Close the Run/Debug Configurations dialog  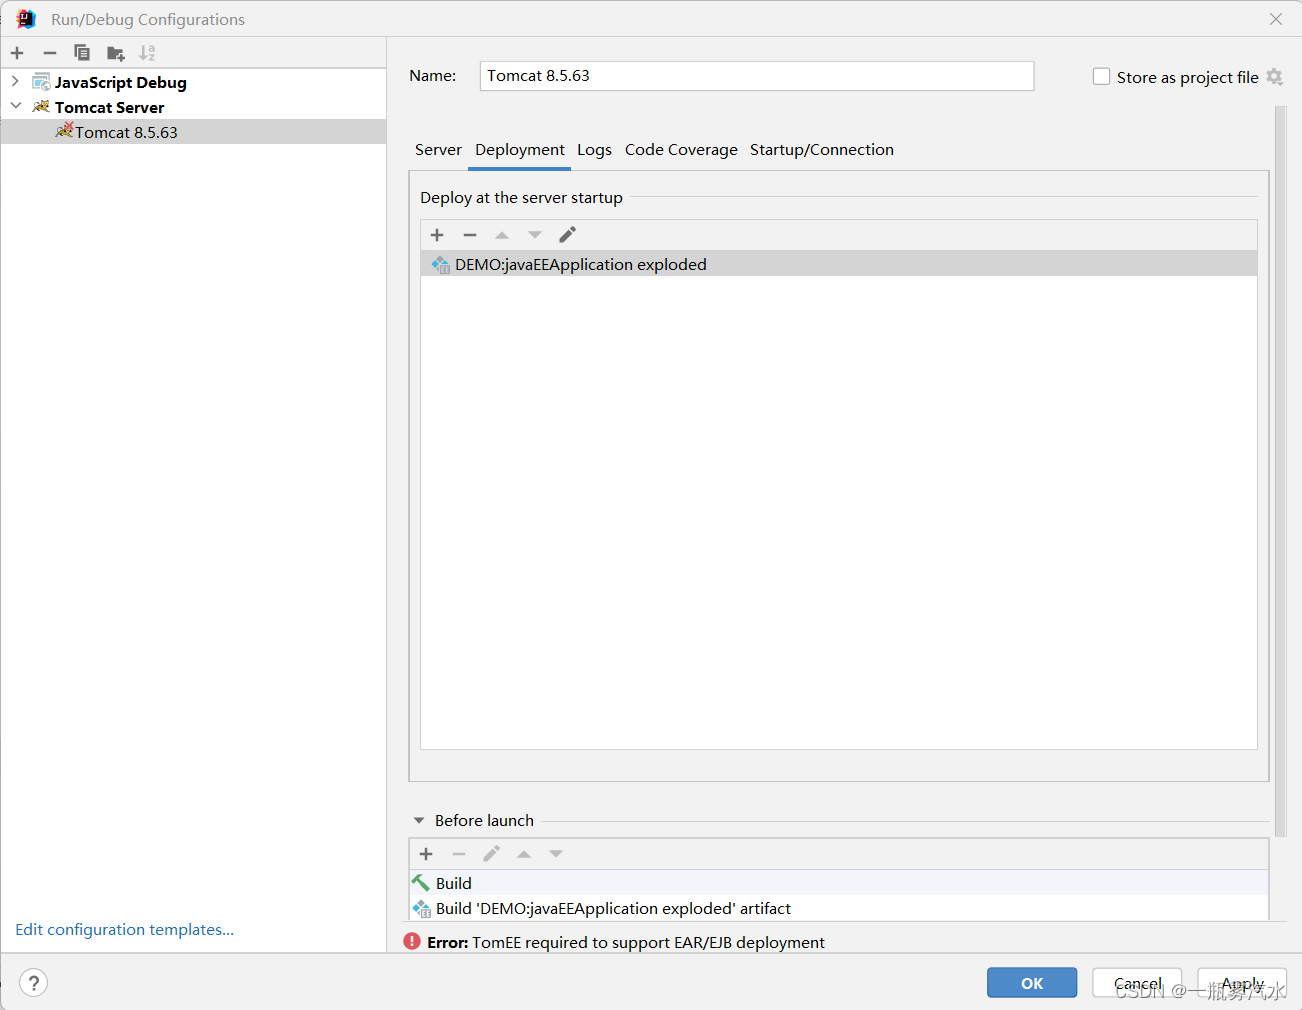click(1276, 19)
